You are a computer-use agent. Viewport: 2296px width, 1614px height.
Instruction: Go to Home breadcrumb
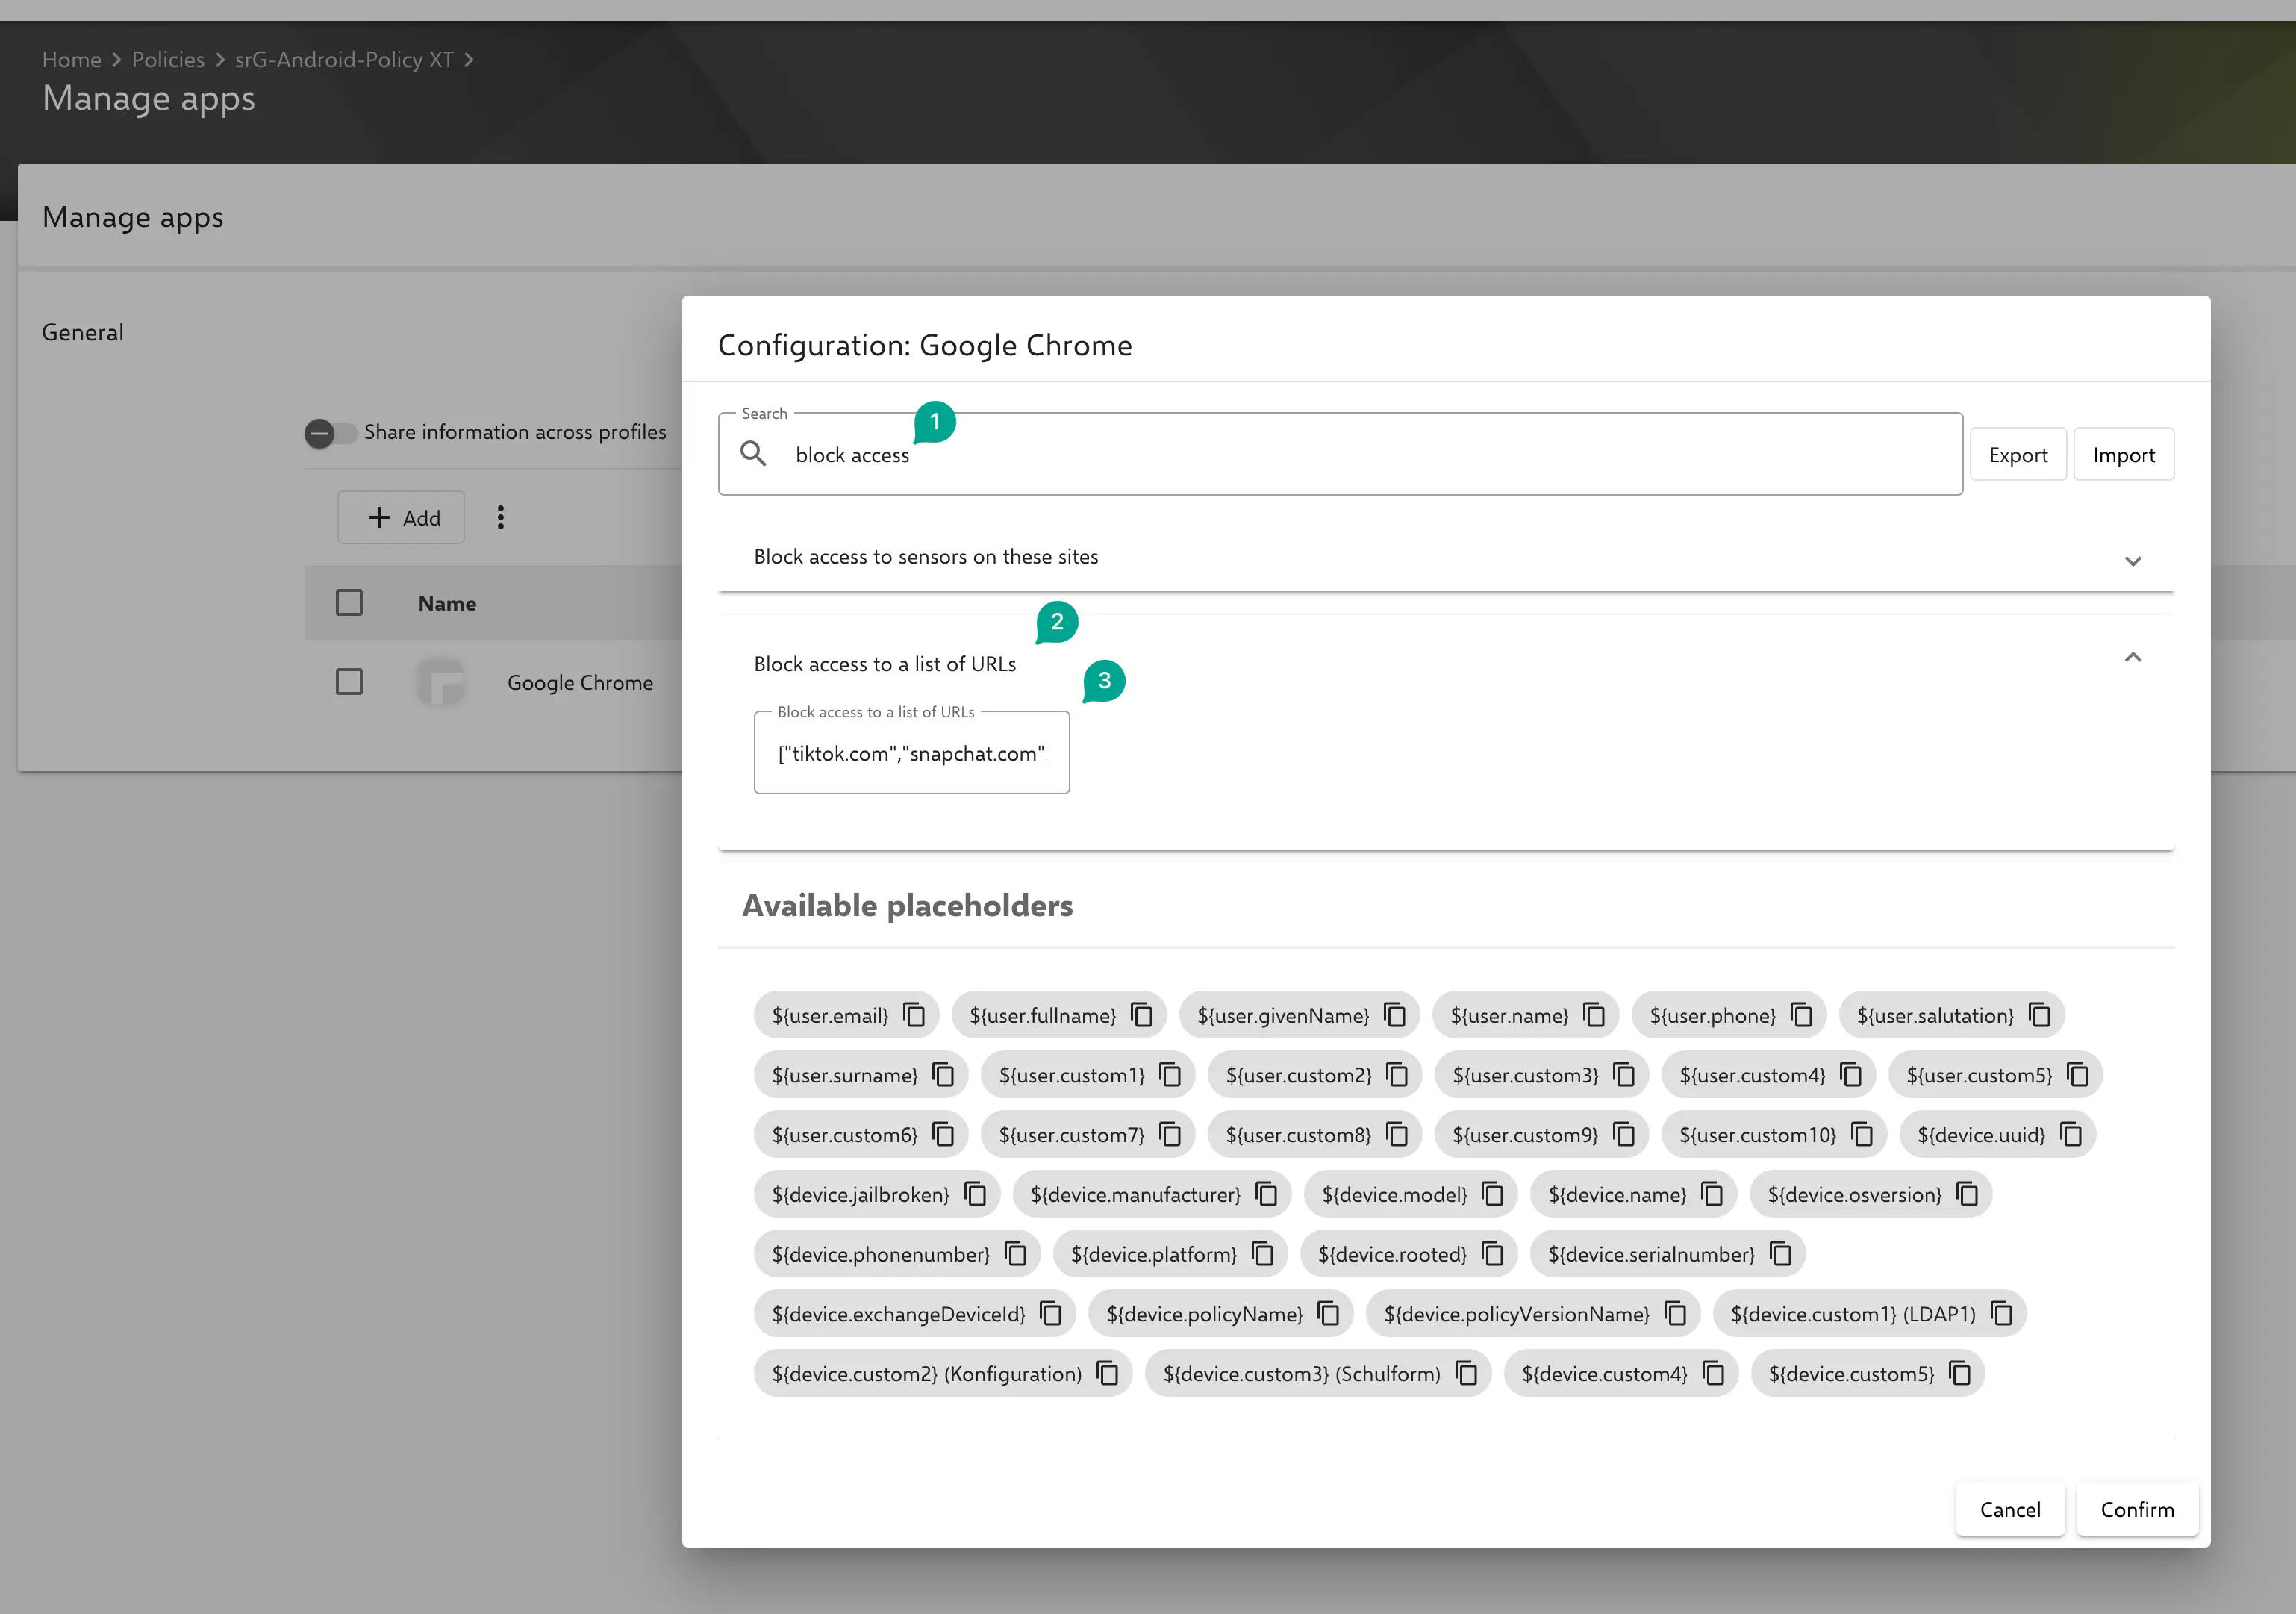coord(72,60)
